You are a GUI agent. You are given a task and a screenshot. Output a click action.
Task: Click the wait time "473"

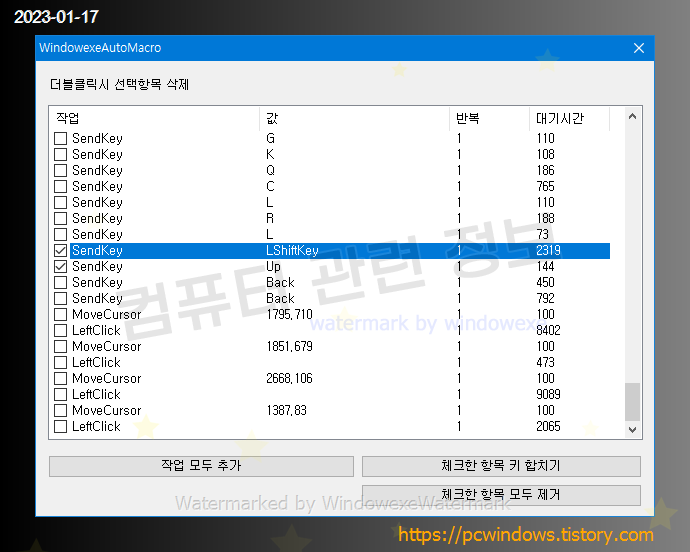[545, 362]
